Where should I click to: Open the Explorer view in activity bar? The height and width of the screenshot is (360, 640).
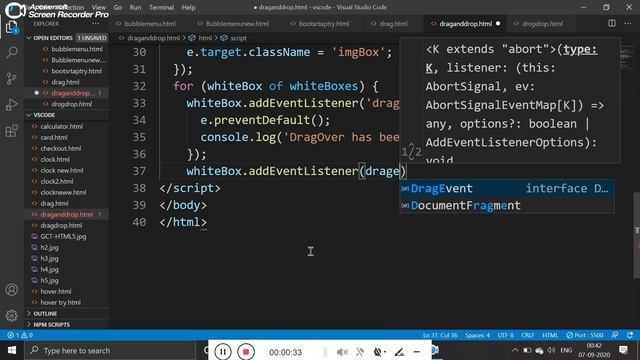[x=11, y=28]
